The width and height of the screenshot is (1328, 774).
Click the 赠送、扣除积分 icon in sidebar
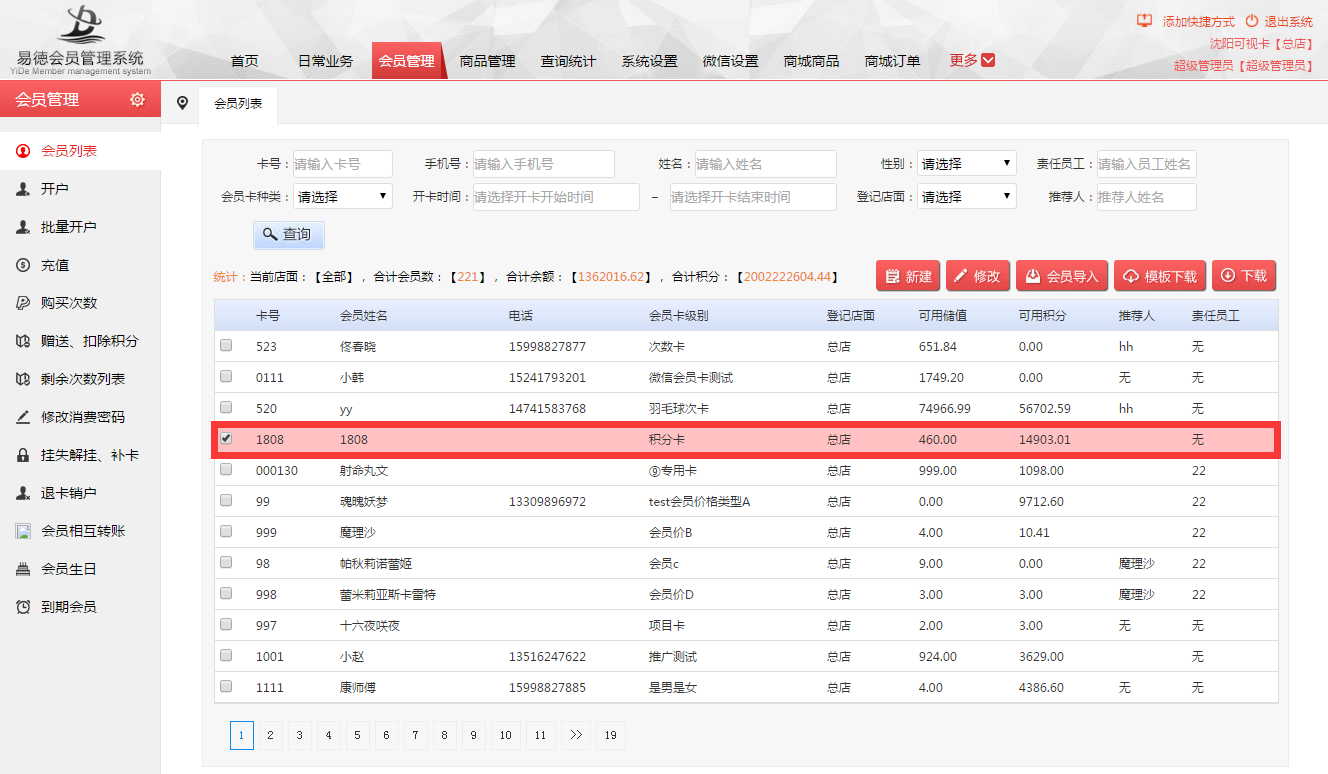point(23,341)
